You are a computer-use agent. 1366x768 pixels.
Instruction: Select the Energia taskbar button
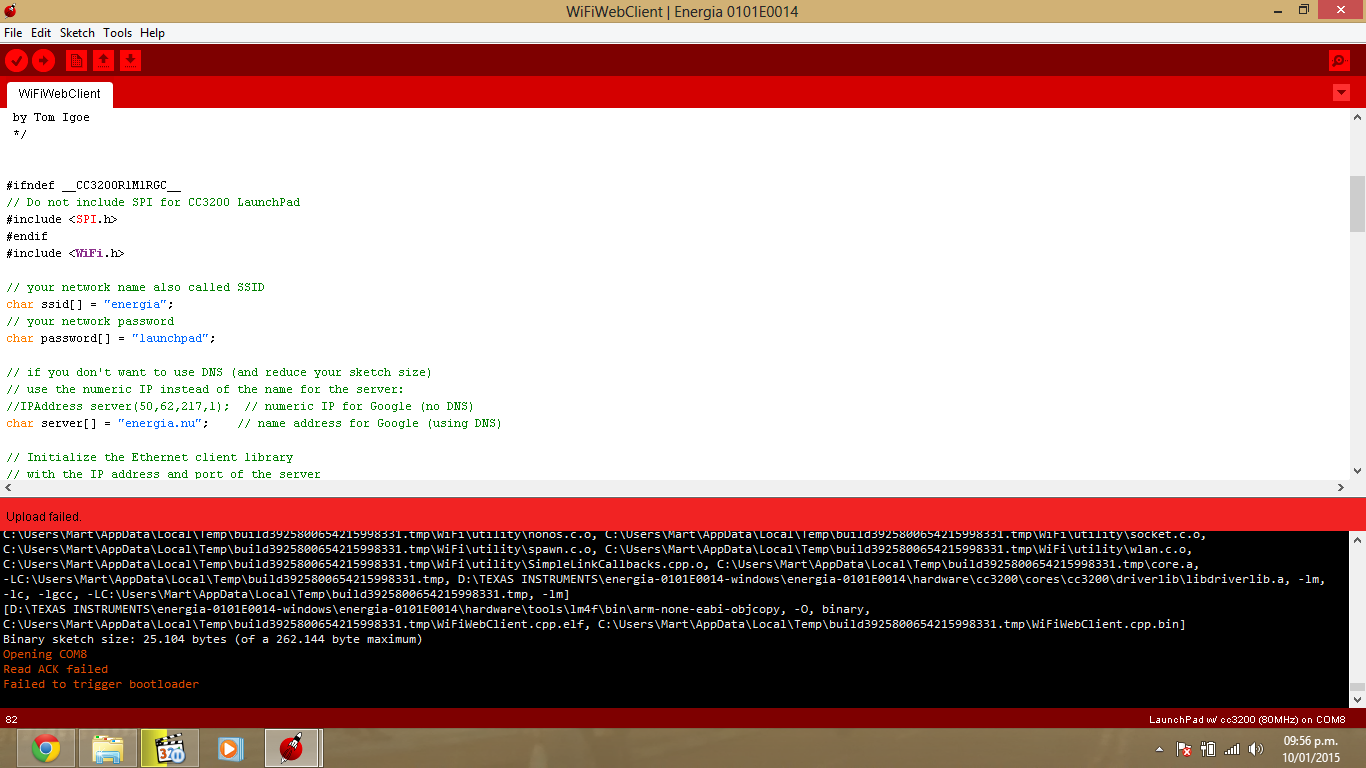point(292,748)
